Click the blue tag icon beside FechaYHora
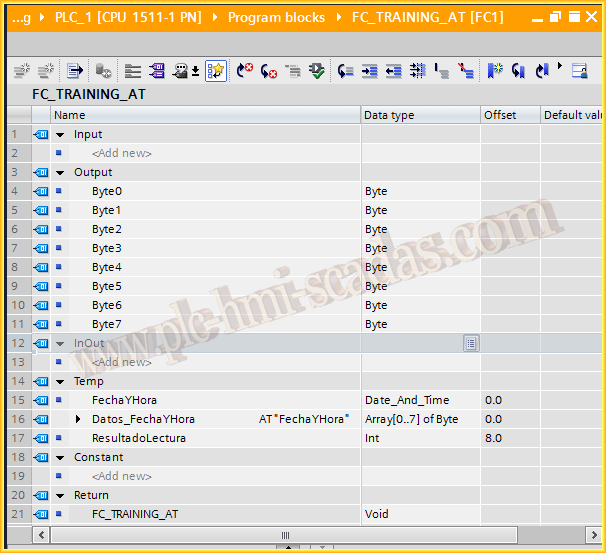This screenshot has width=606, height=553. (x=41, y=400)
